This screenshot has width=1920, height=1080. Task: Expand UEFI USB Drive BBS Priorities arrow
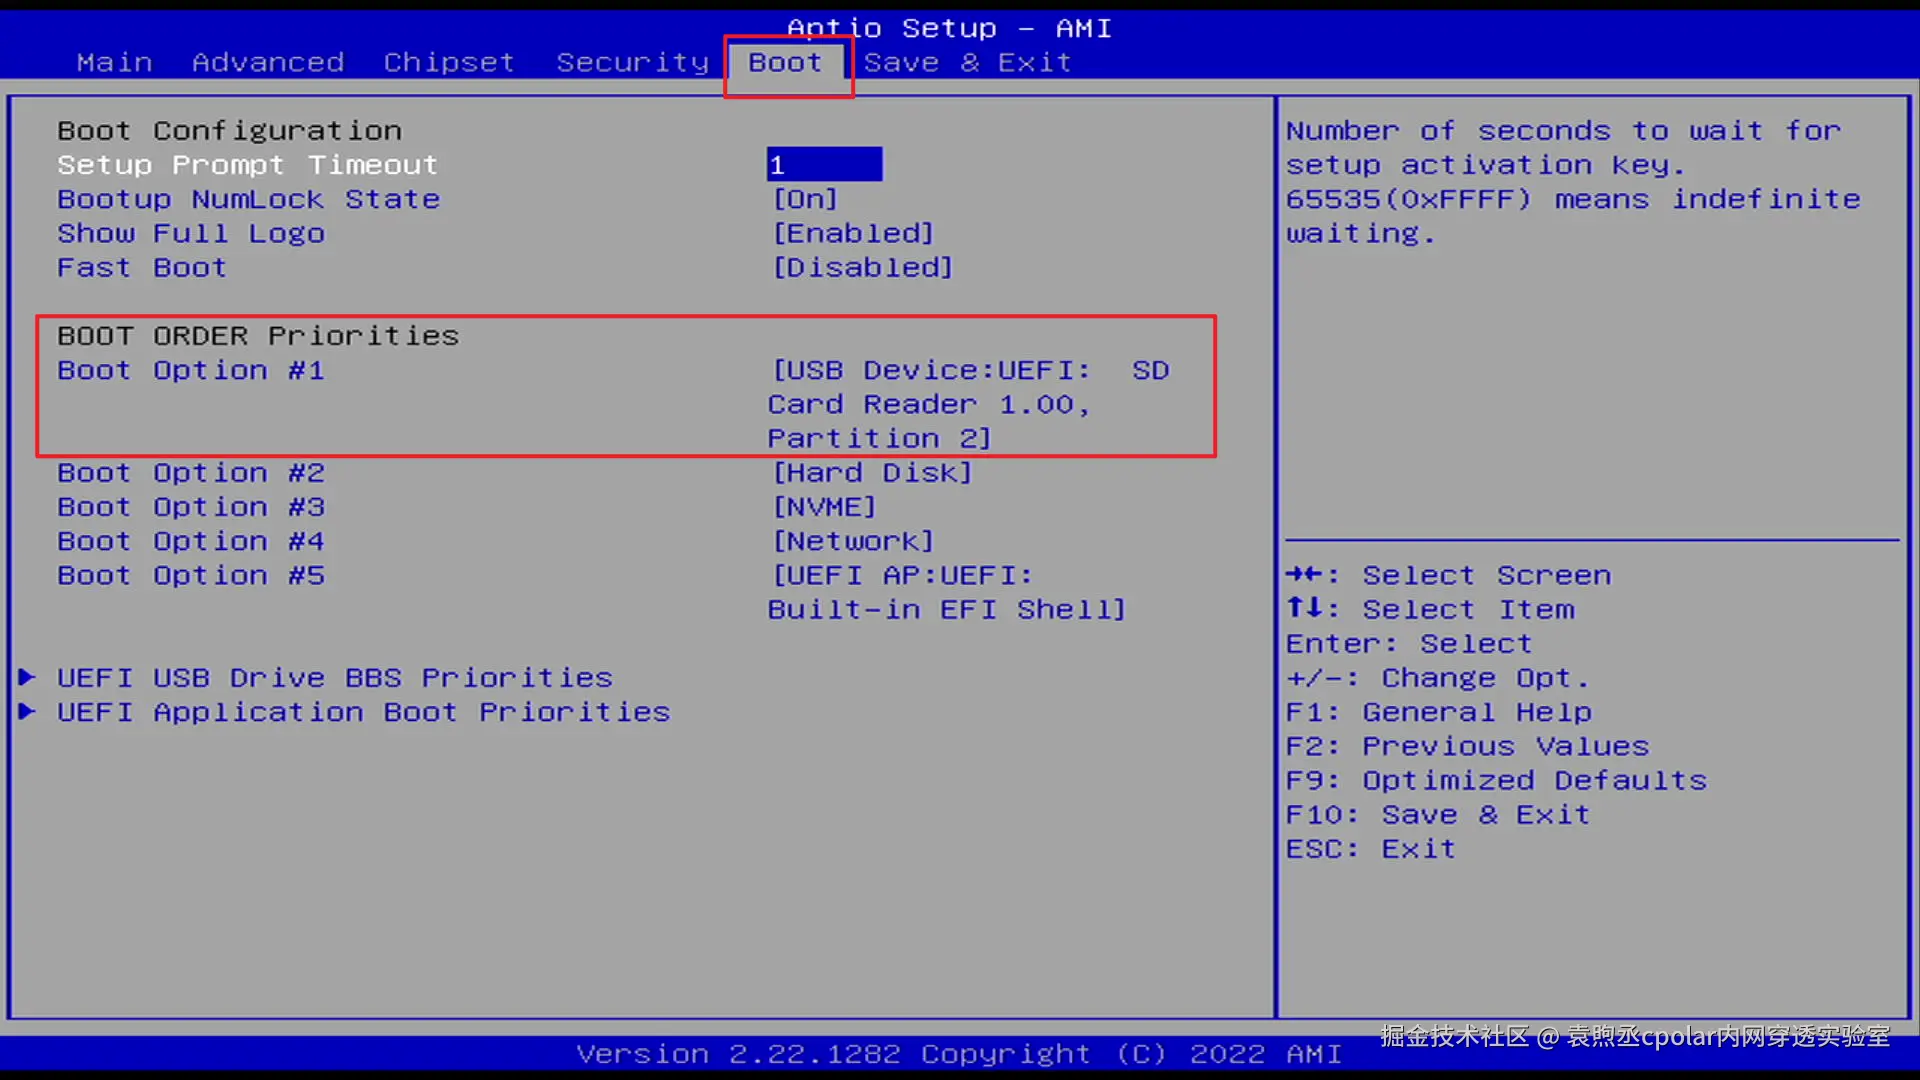28,677
